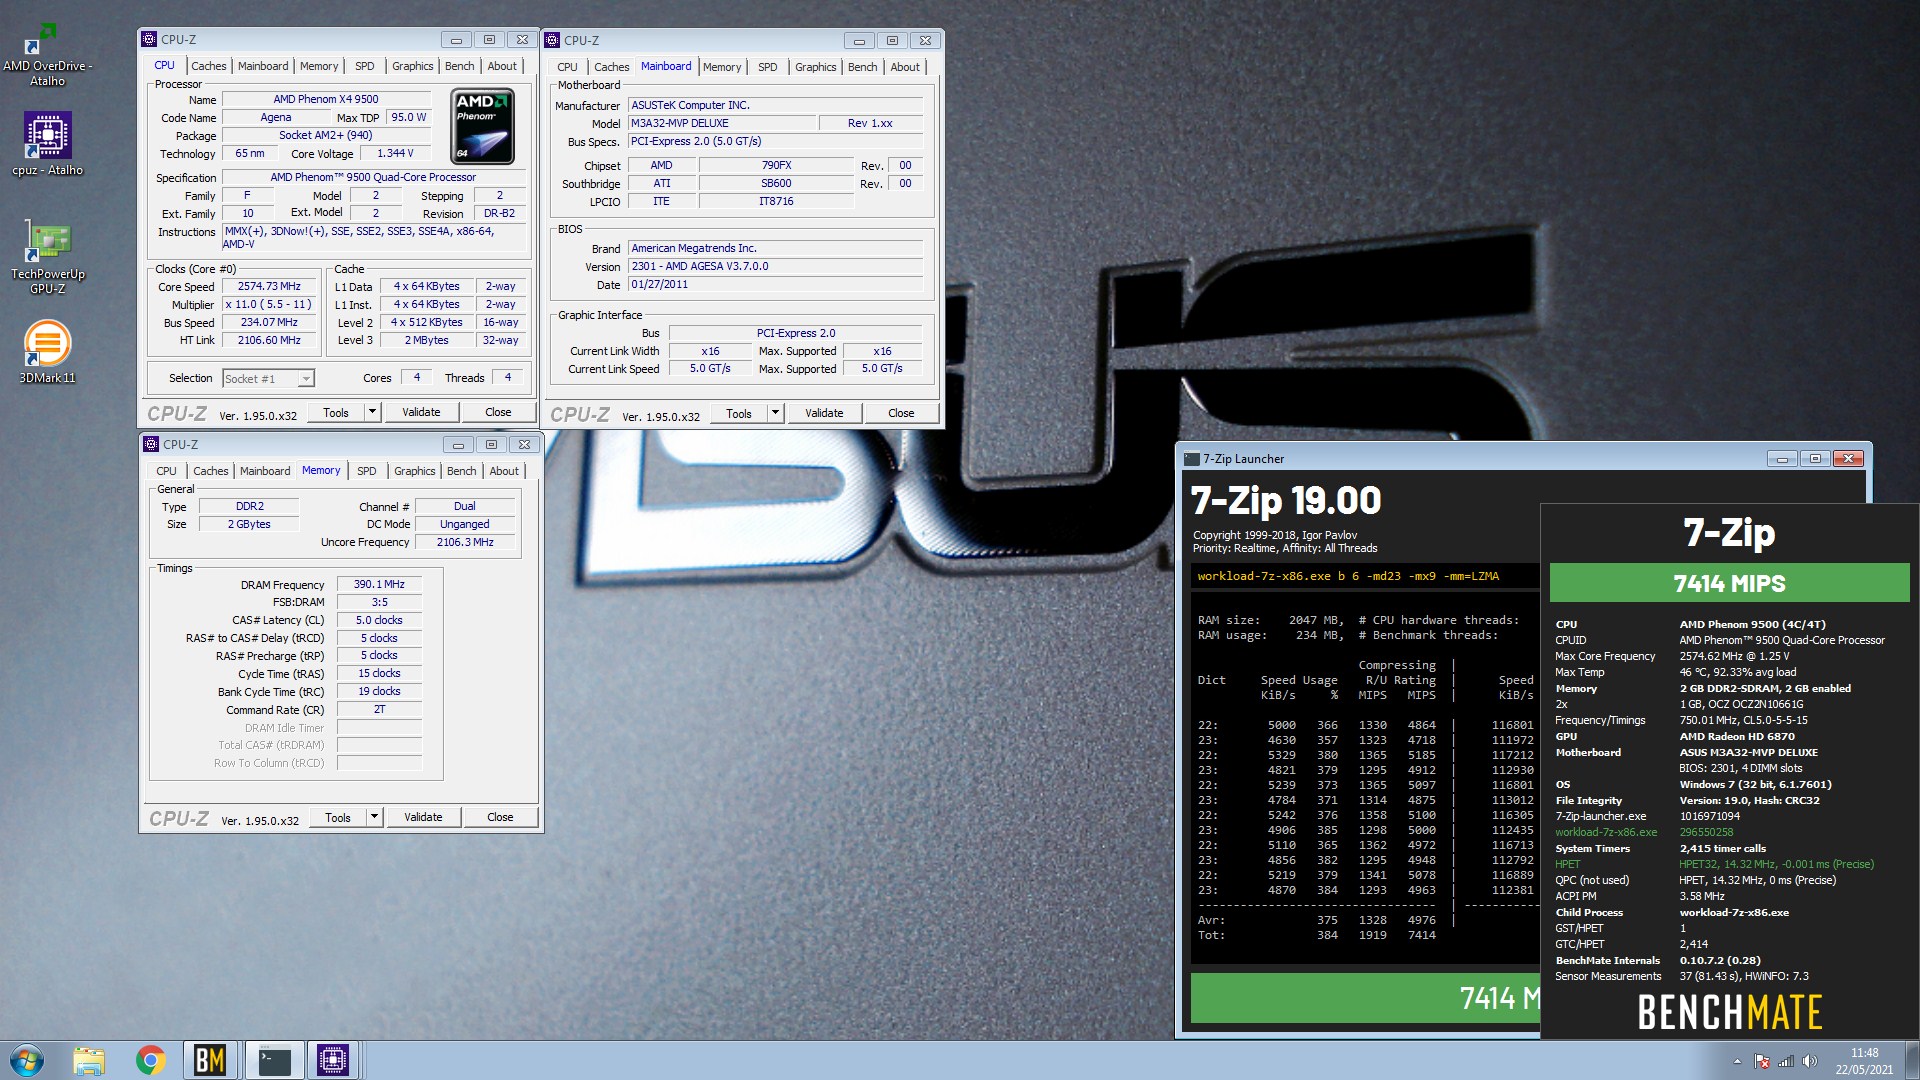1920x1080 pixels.
Task: Click CPU-Z title icon in Memory window
Action: click(152, 444)
